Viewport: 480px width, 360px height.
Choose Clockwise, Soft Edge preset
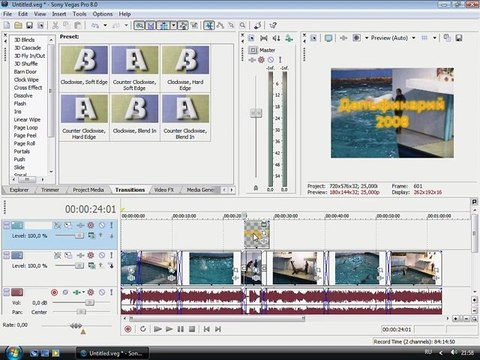coord(84,68)
